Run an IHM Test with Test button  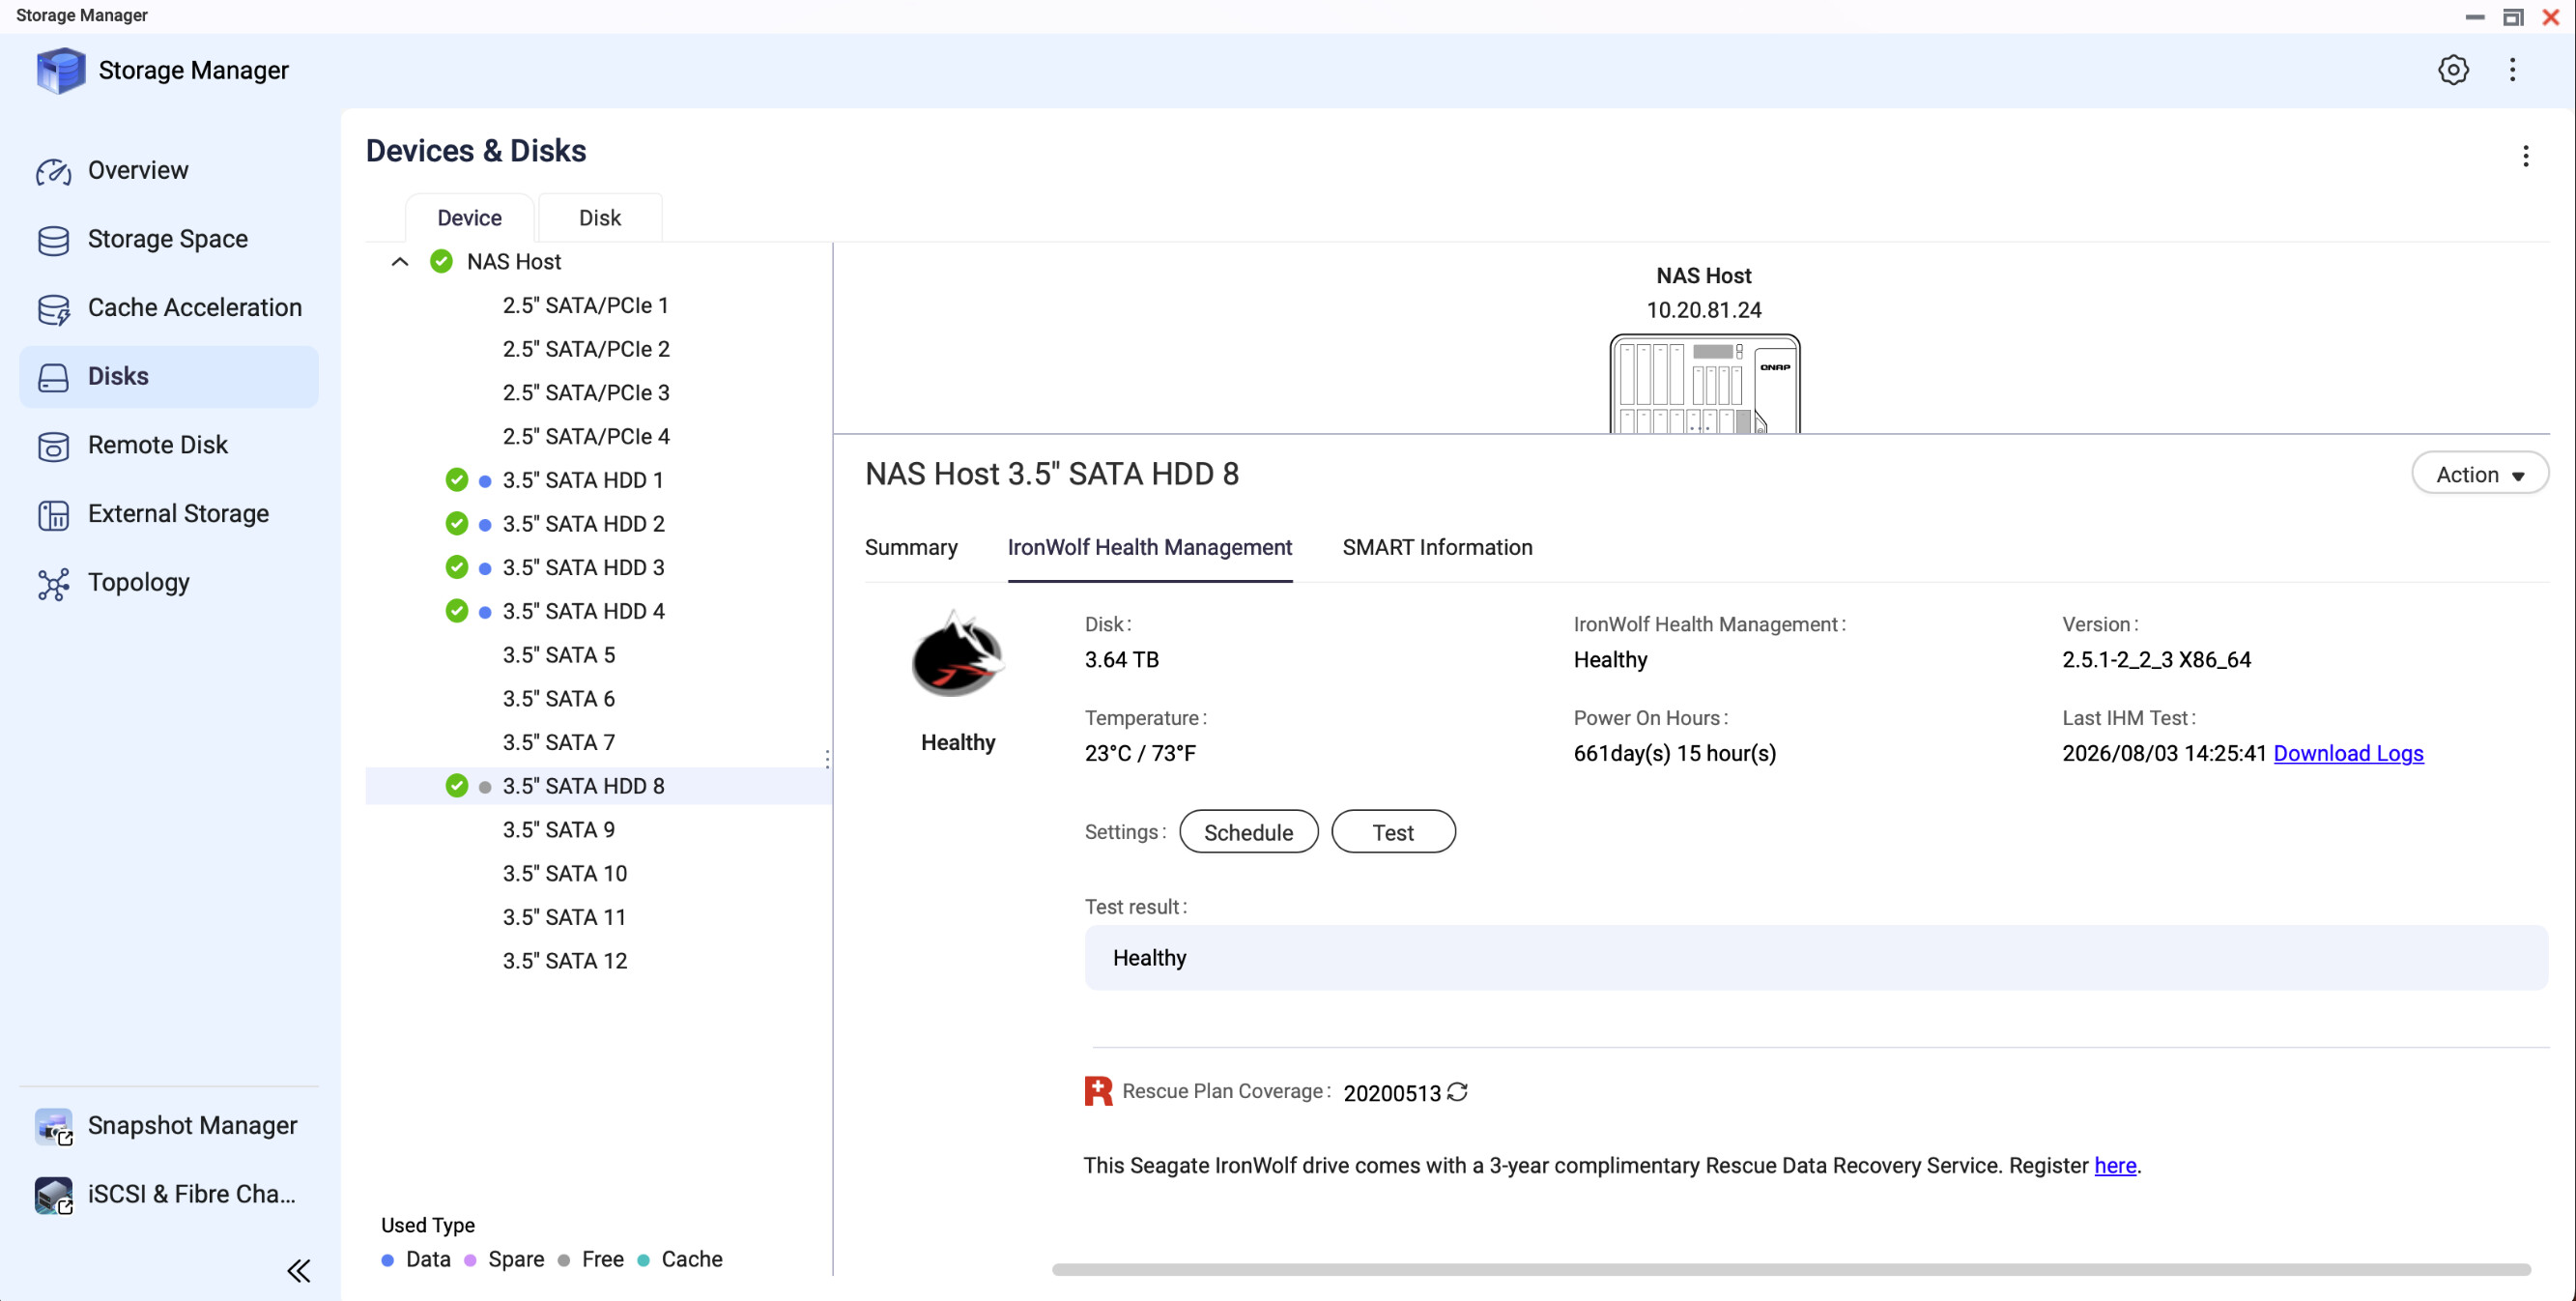tap(1393, 832)
